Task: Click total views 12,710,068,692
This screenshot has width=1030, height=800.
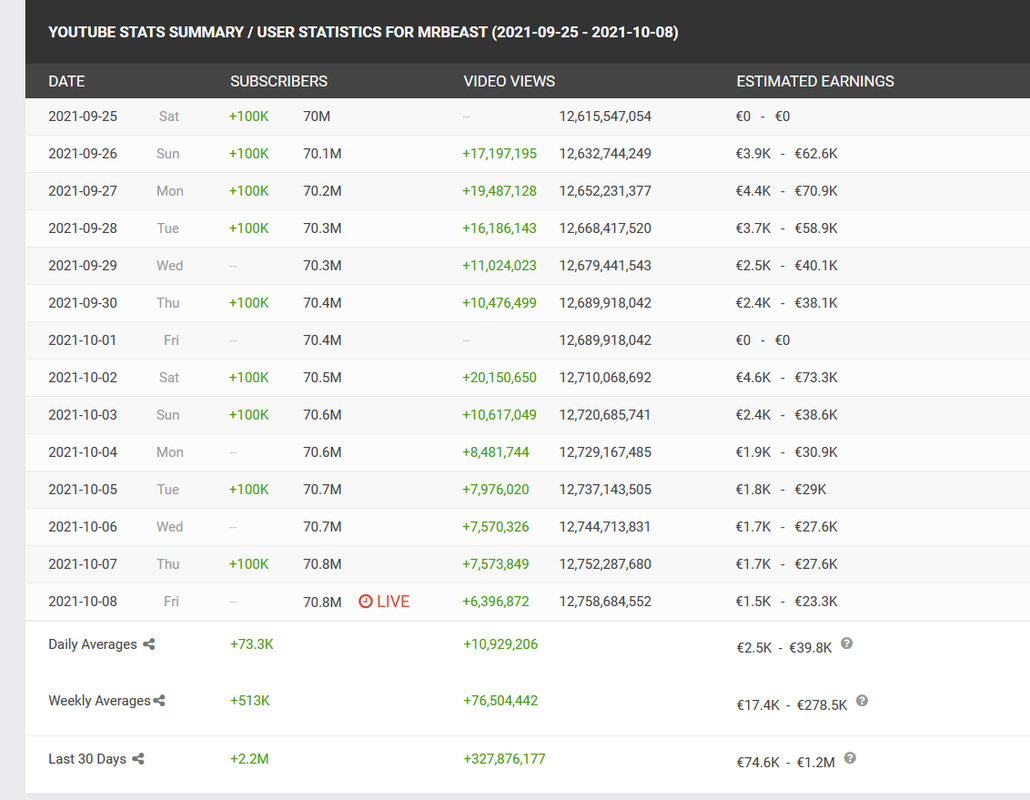Action: 605,378
